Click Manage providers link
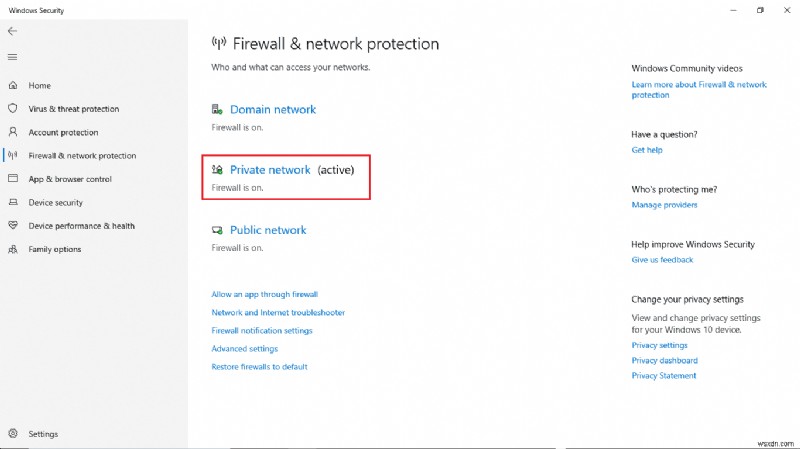Screen dimensions: 800x449 [664, 205]
